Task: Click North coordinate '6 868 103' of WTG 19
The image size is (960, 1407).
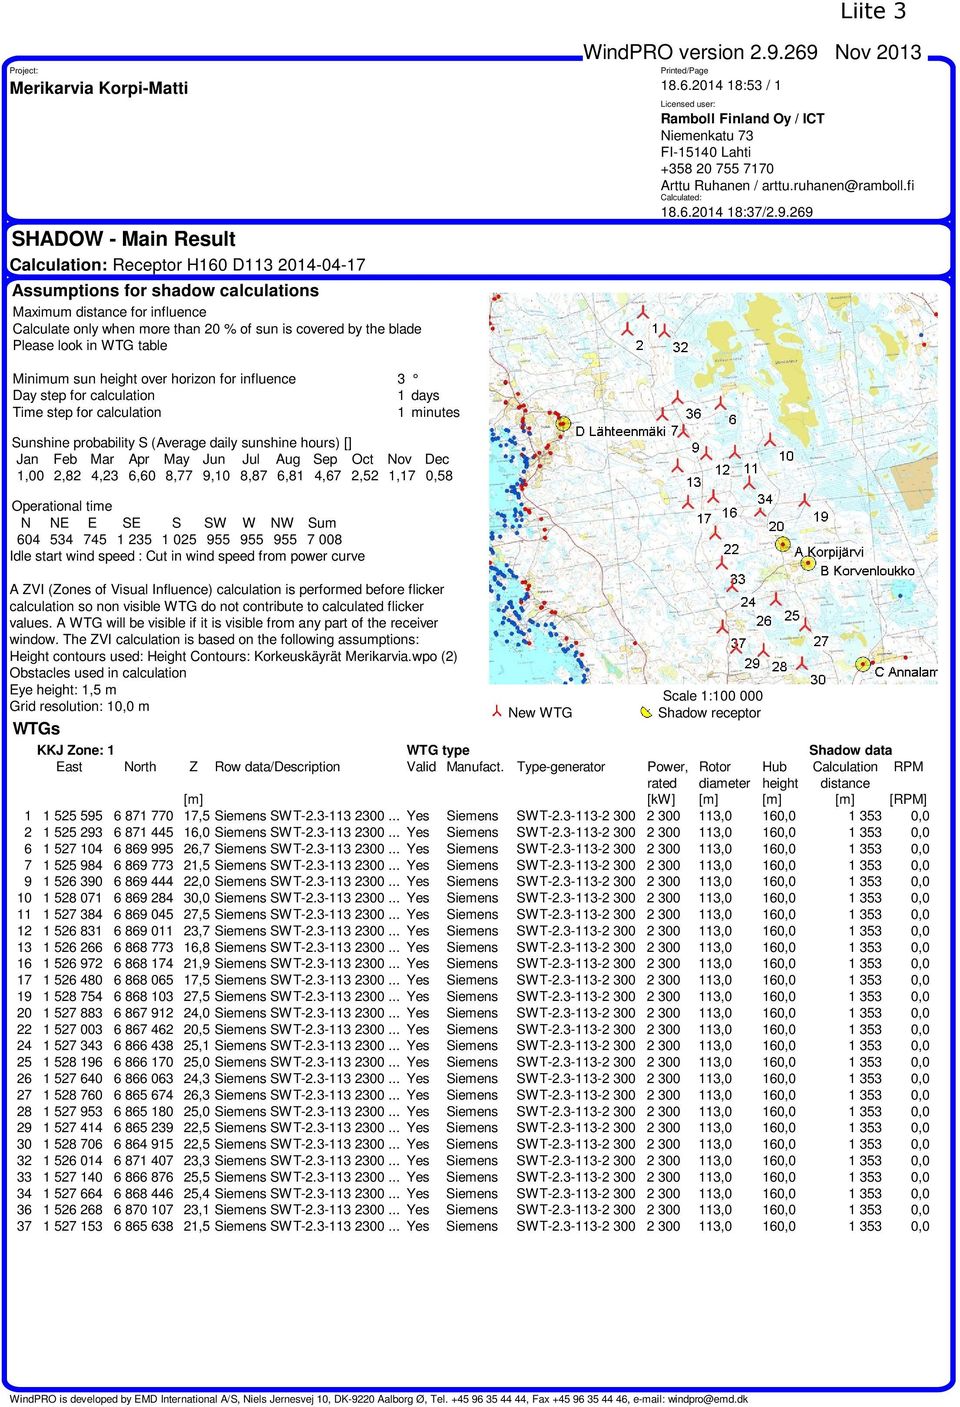Action: pos(143,996)
